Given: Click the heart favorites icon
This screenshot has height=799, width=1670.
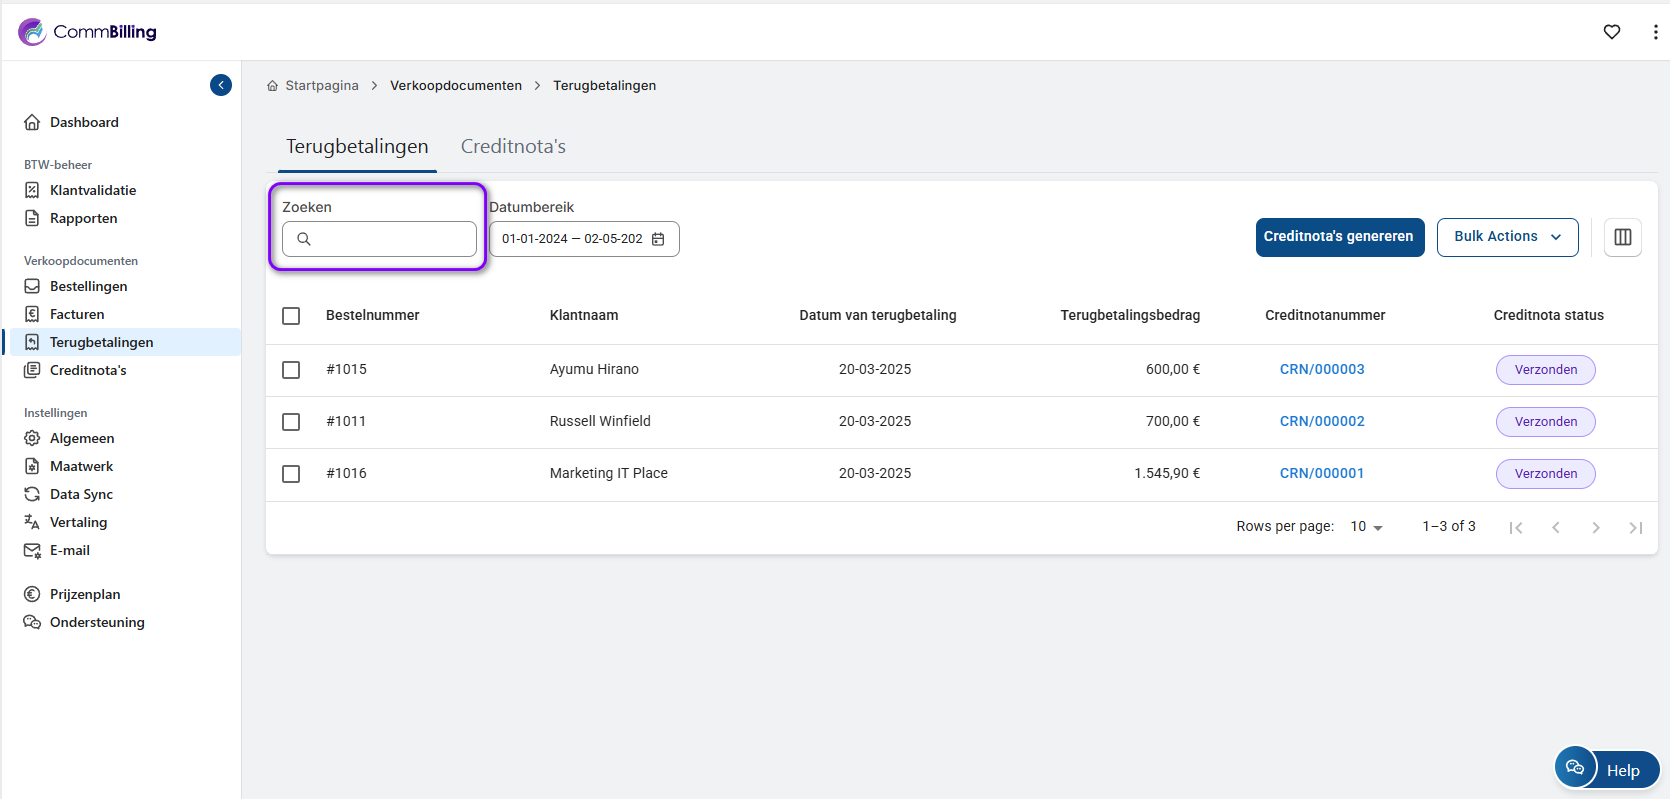Looking at the screenshot, I should point(1612,32).
